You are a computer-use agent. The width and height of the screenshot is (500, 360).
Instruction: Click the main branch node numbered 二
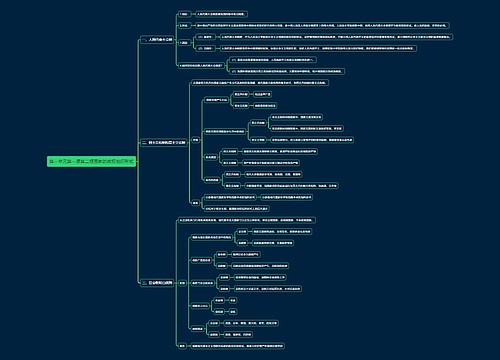click(x=164, y=143)
